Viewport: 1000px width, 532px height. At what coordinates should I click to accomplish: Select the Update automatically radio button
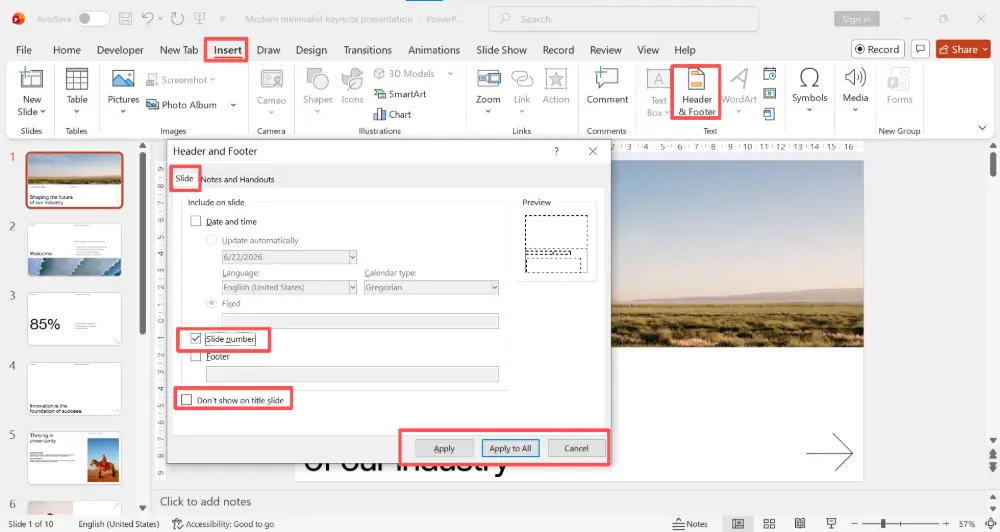tap(211, 240)
